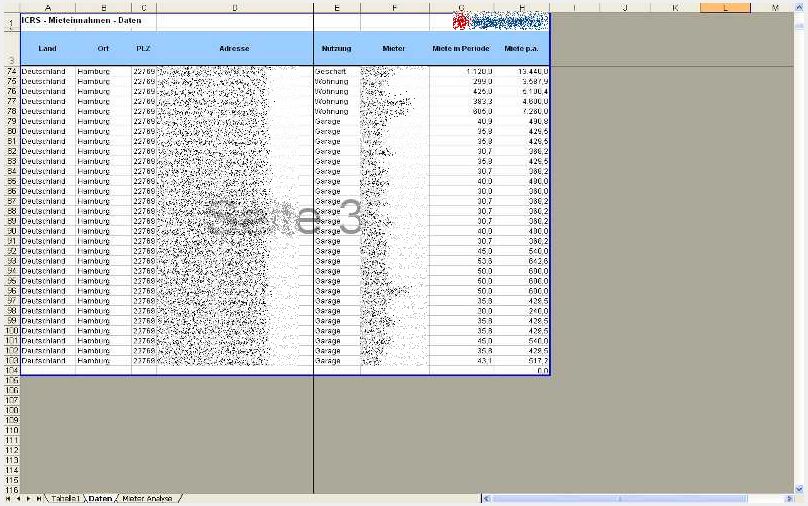Click the Miete p.a. header cell
808x506 pixels.
[521, 48]
